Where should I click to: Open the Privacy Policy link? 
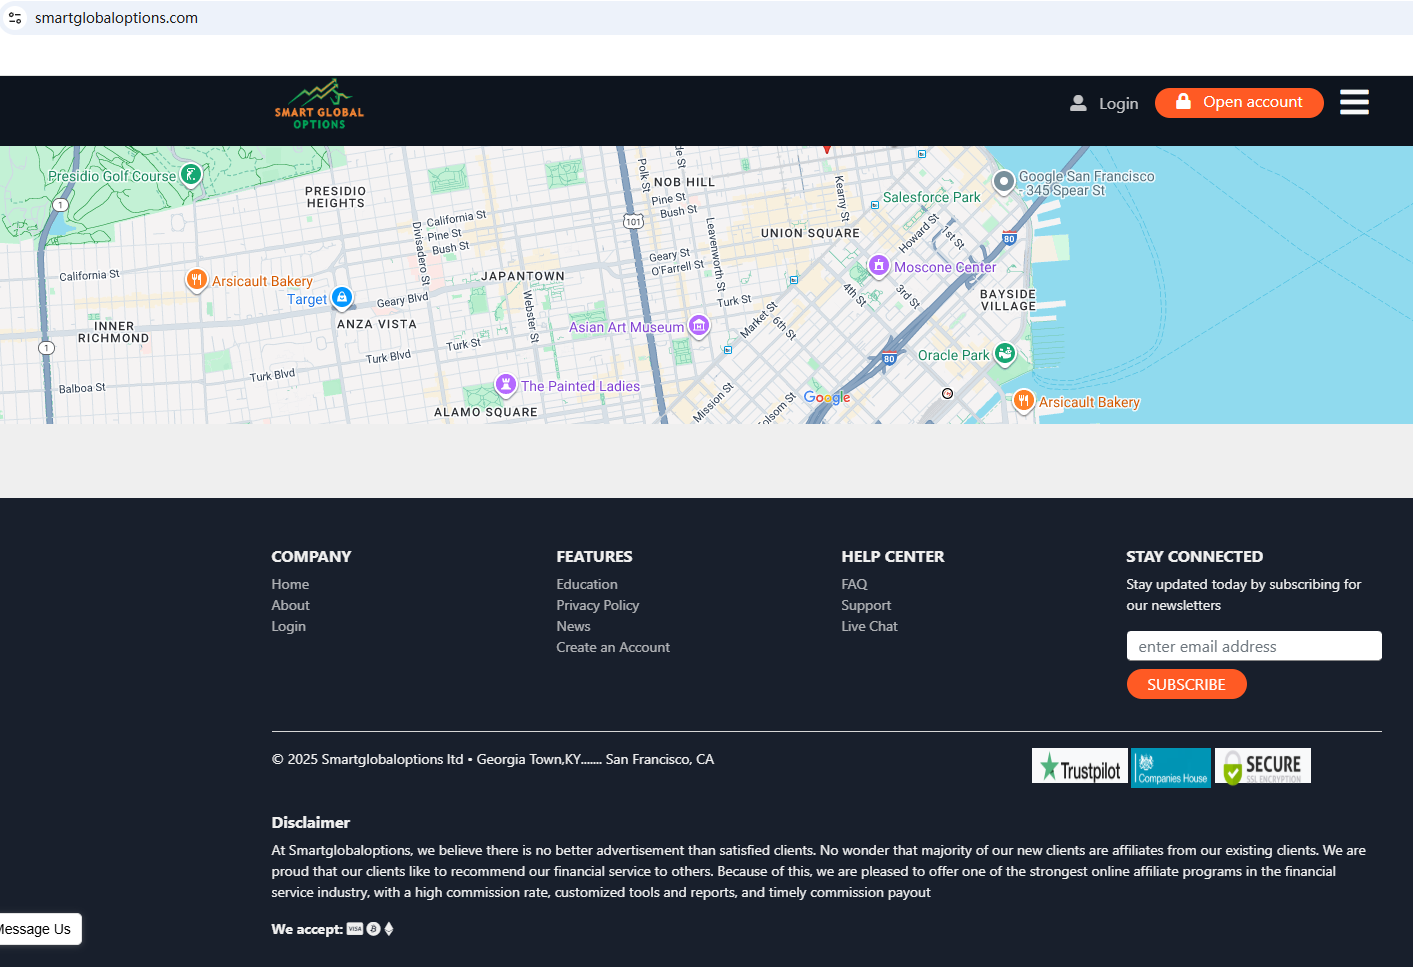pos(597,605)
